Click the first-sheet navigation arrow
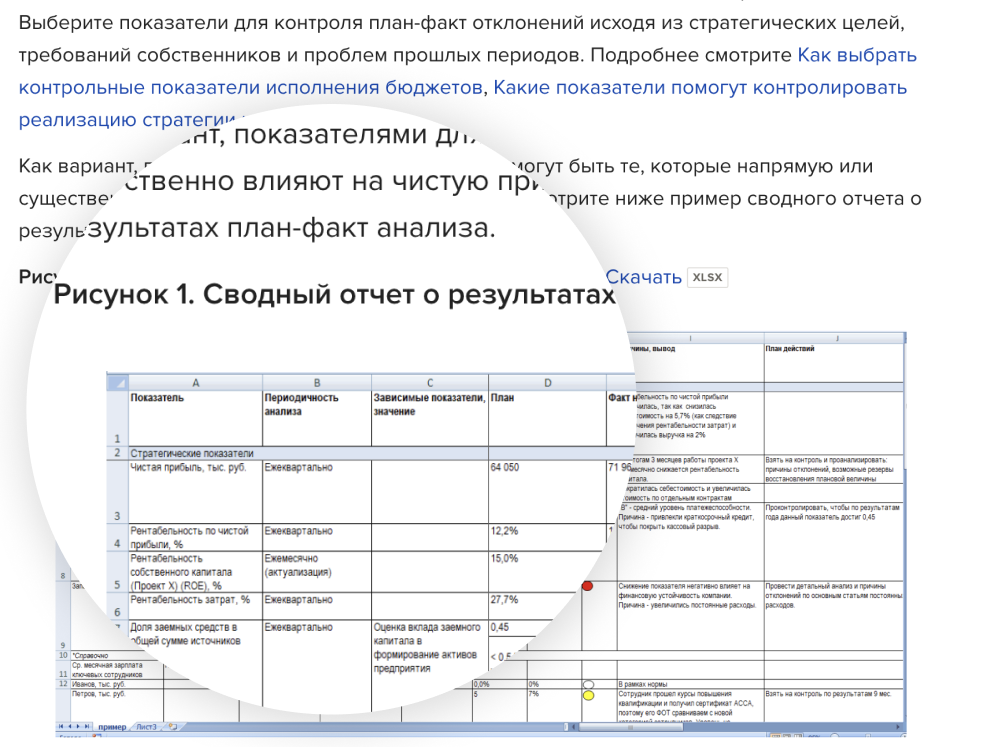This screenshot has width=990, height=747. point(61,727)
